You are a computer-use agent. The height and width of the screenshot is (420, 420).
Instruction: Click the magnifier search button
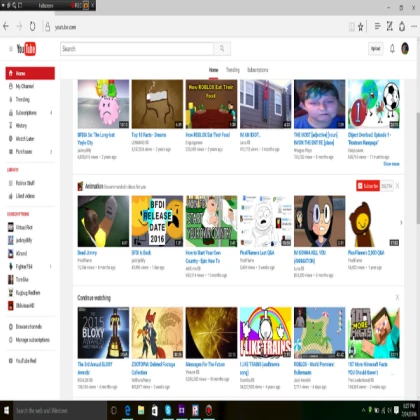pyautogui.click(x=222, y=49)
